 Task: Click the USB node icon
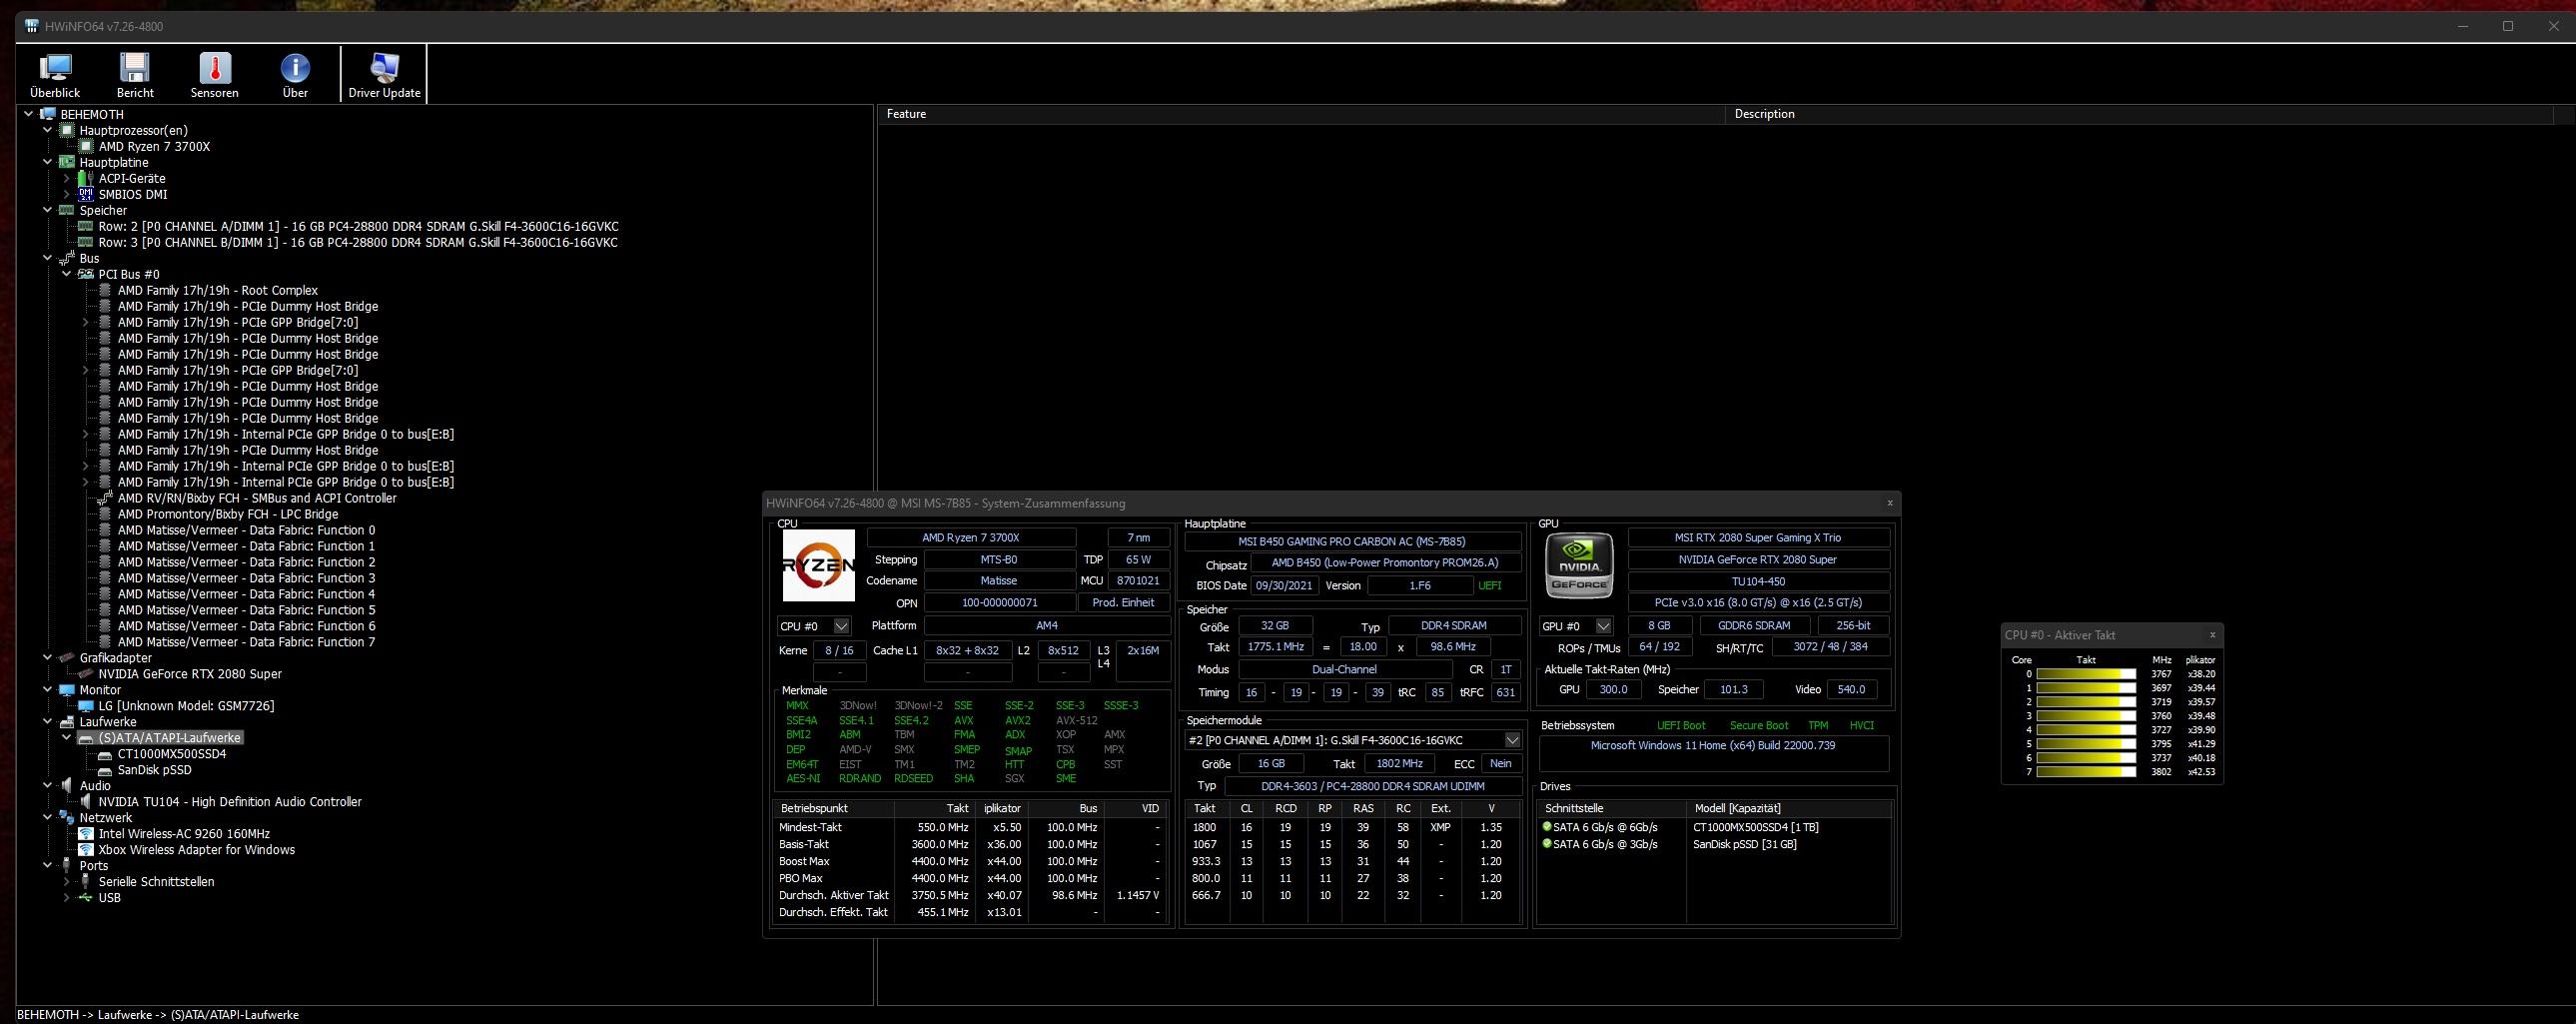[86, 898]
